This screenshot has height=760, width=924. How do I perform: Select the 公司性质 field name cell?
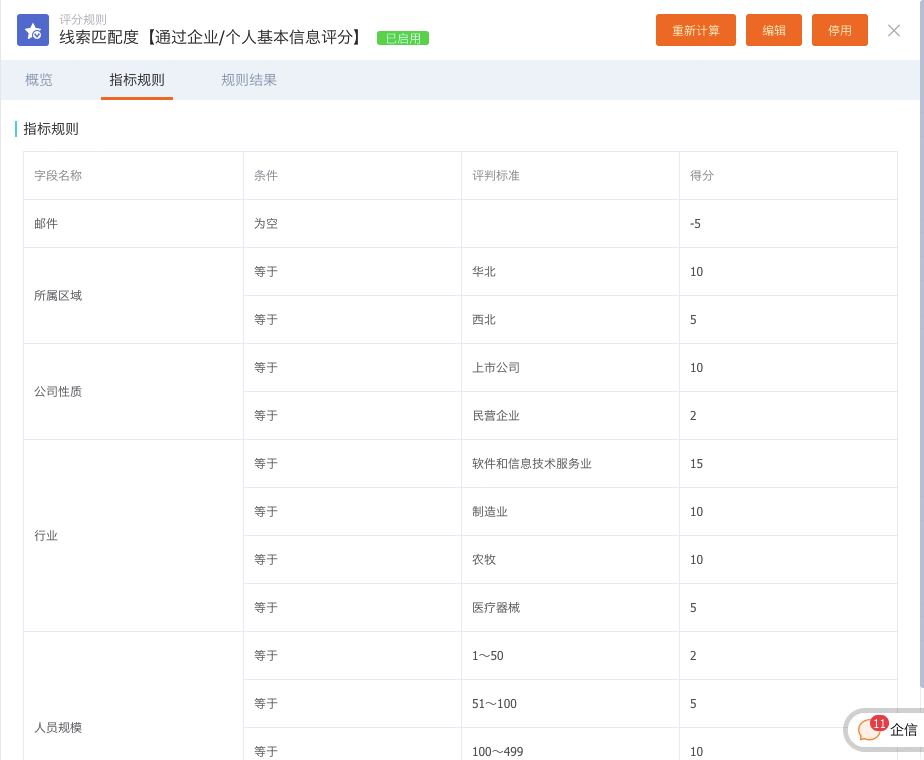[133, 391]
